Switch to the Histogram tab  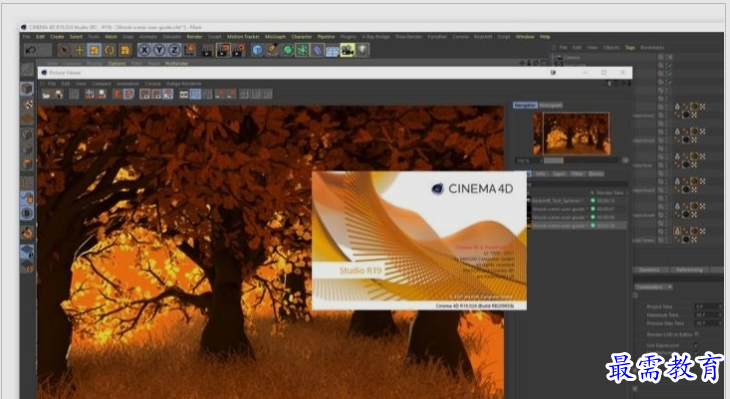[551, 105]
